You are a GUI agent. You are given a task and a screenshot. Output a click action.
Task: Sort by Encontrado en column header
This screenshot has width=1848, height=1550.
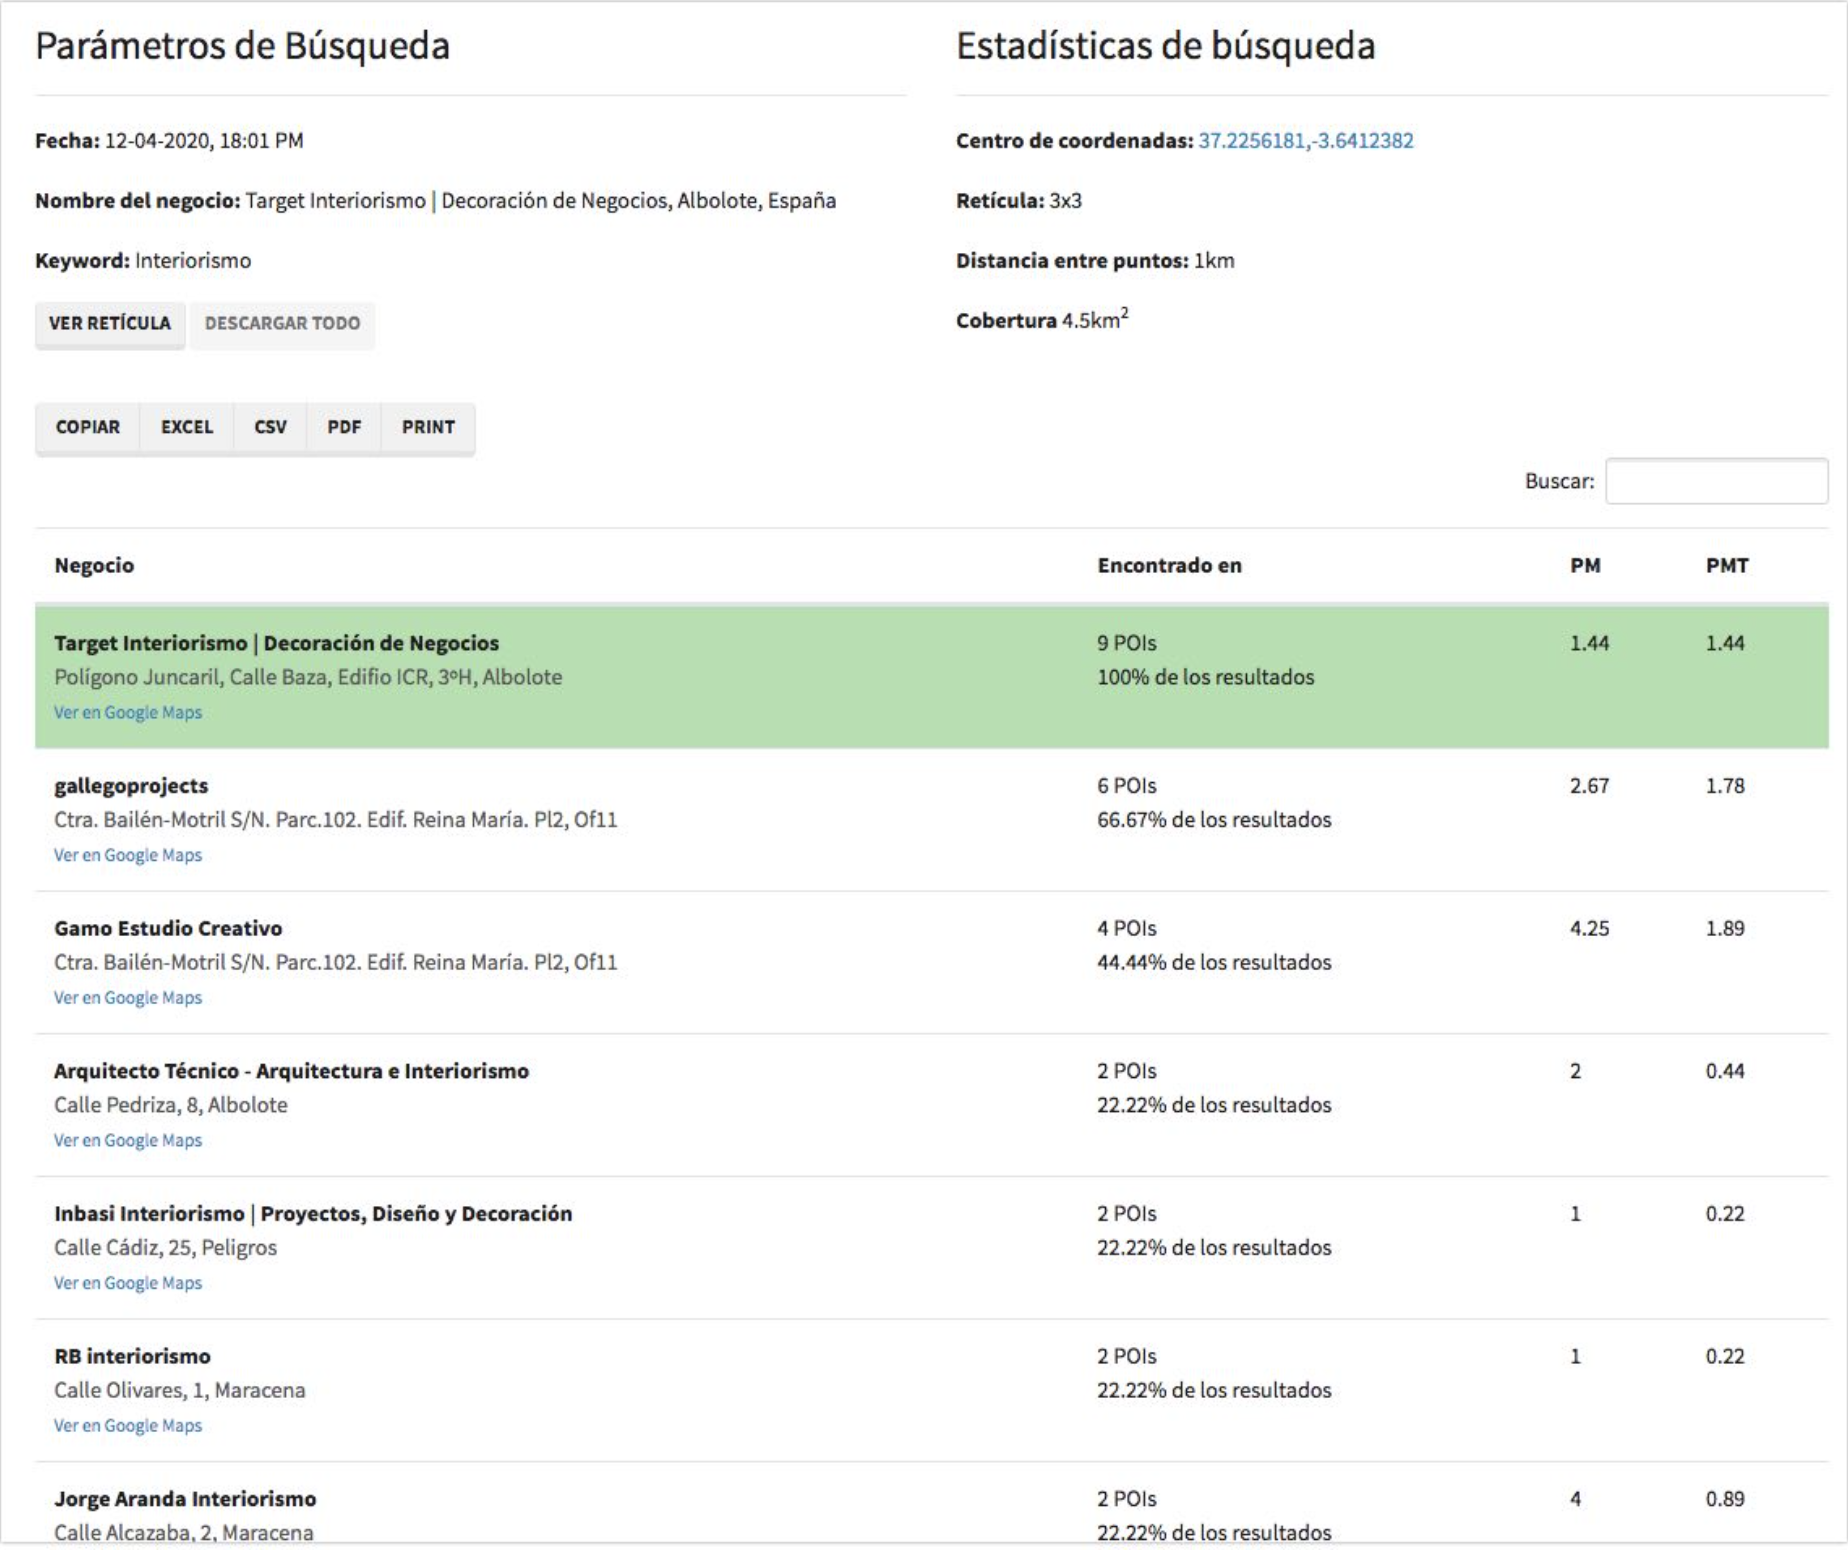click(1169, 566)
